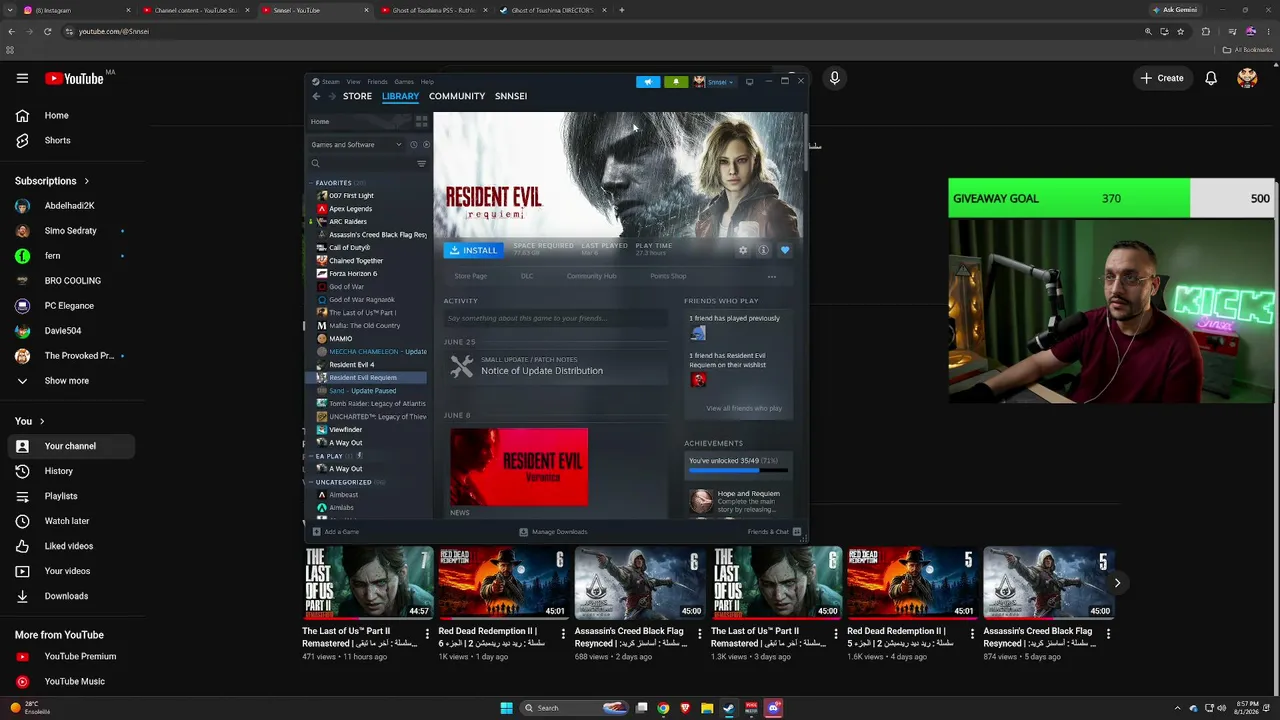Open Steam's green notifications bell
Viewport: 1280px width, 720px height.
point(676,82)
